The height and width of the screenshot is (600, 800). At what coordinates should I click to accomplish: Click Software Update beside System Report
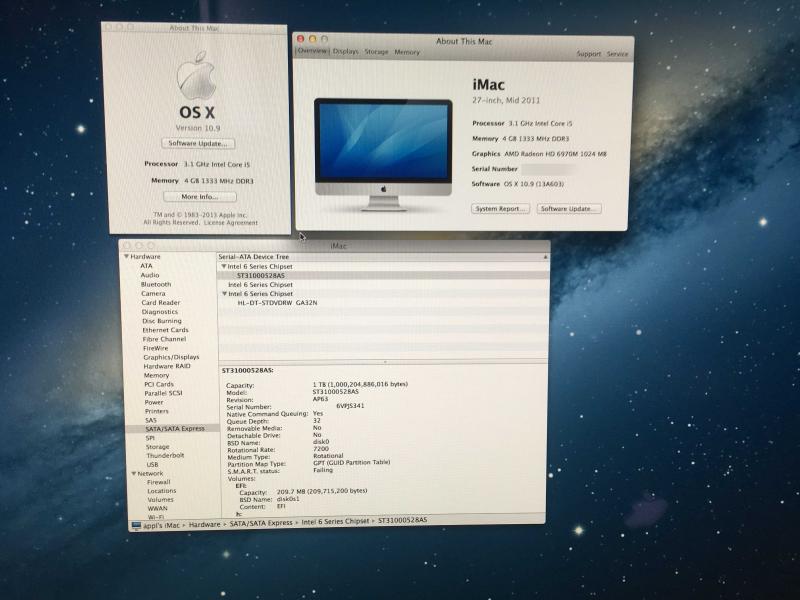[569, 209]
